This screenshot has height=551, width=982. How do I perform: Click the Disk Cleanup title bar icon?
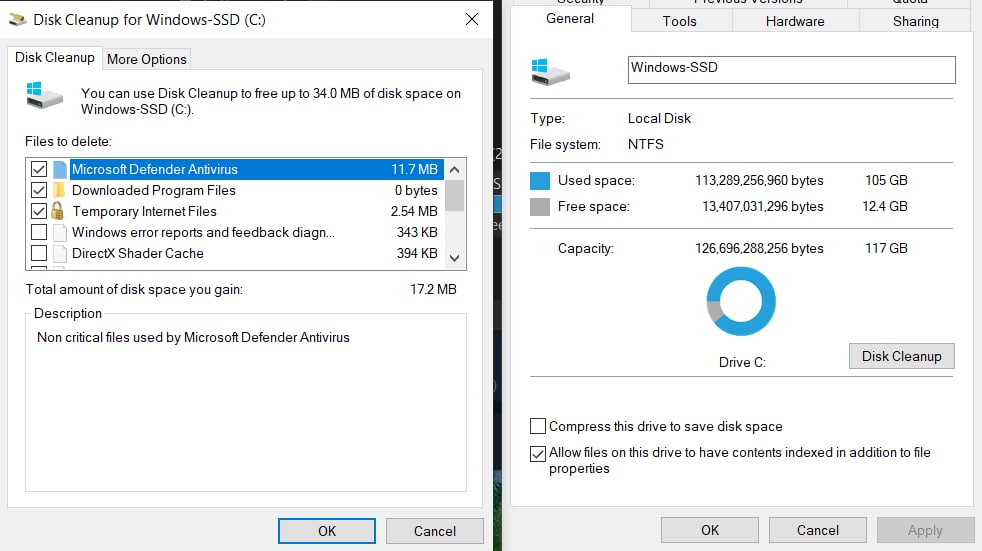[18, 19]
